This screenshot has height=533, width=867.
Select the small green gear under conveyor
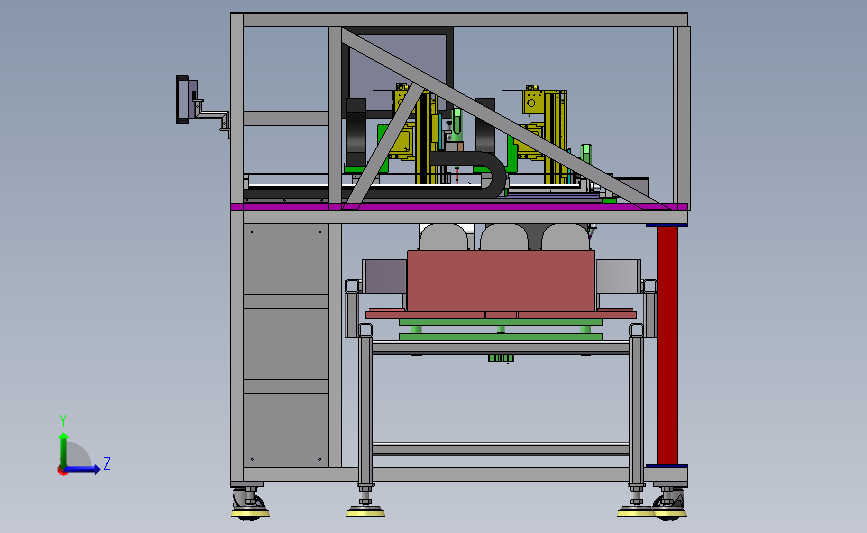(501, 359)
